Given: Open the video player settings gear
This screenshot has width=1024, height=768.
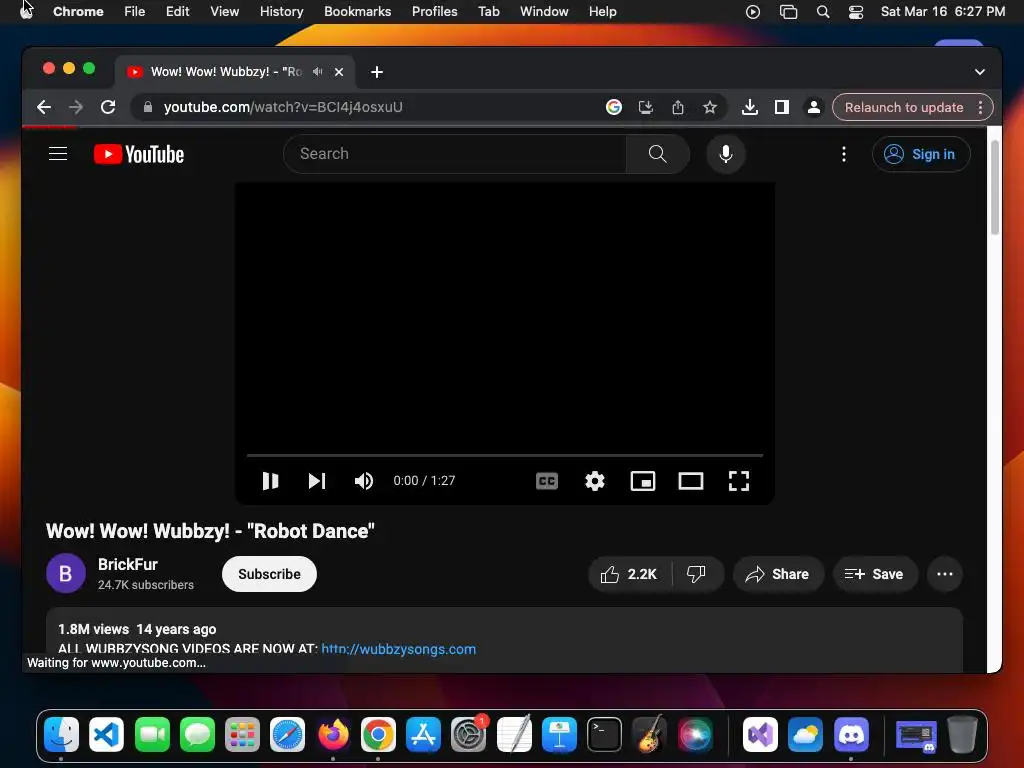Looking at the screenshot, I should point(594,481).
